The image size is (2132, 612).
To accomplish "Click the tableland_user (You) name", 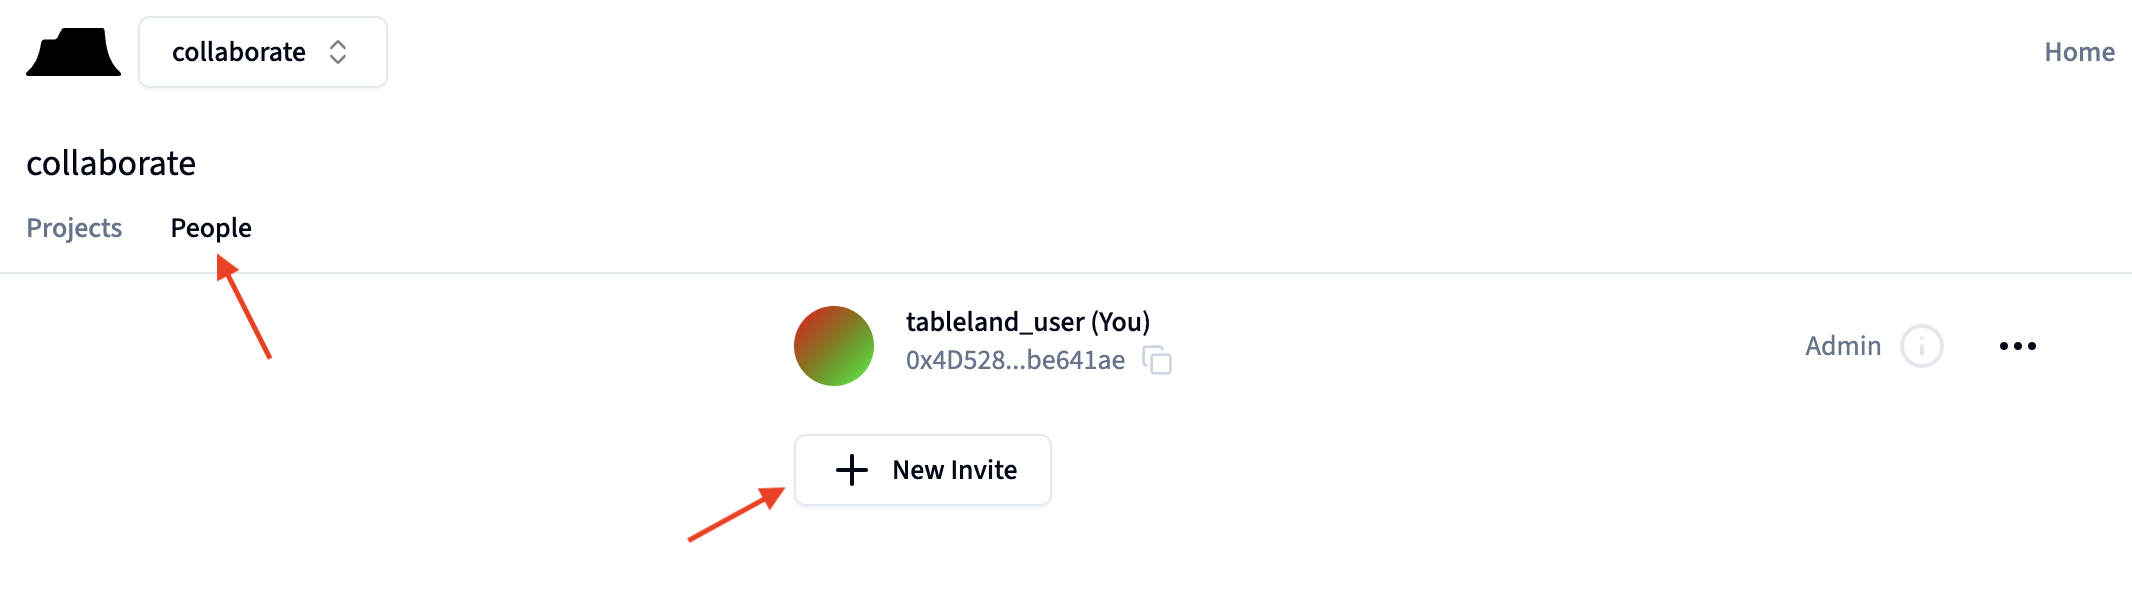I will point(1027,322).
